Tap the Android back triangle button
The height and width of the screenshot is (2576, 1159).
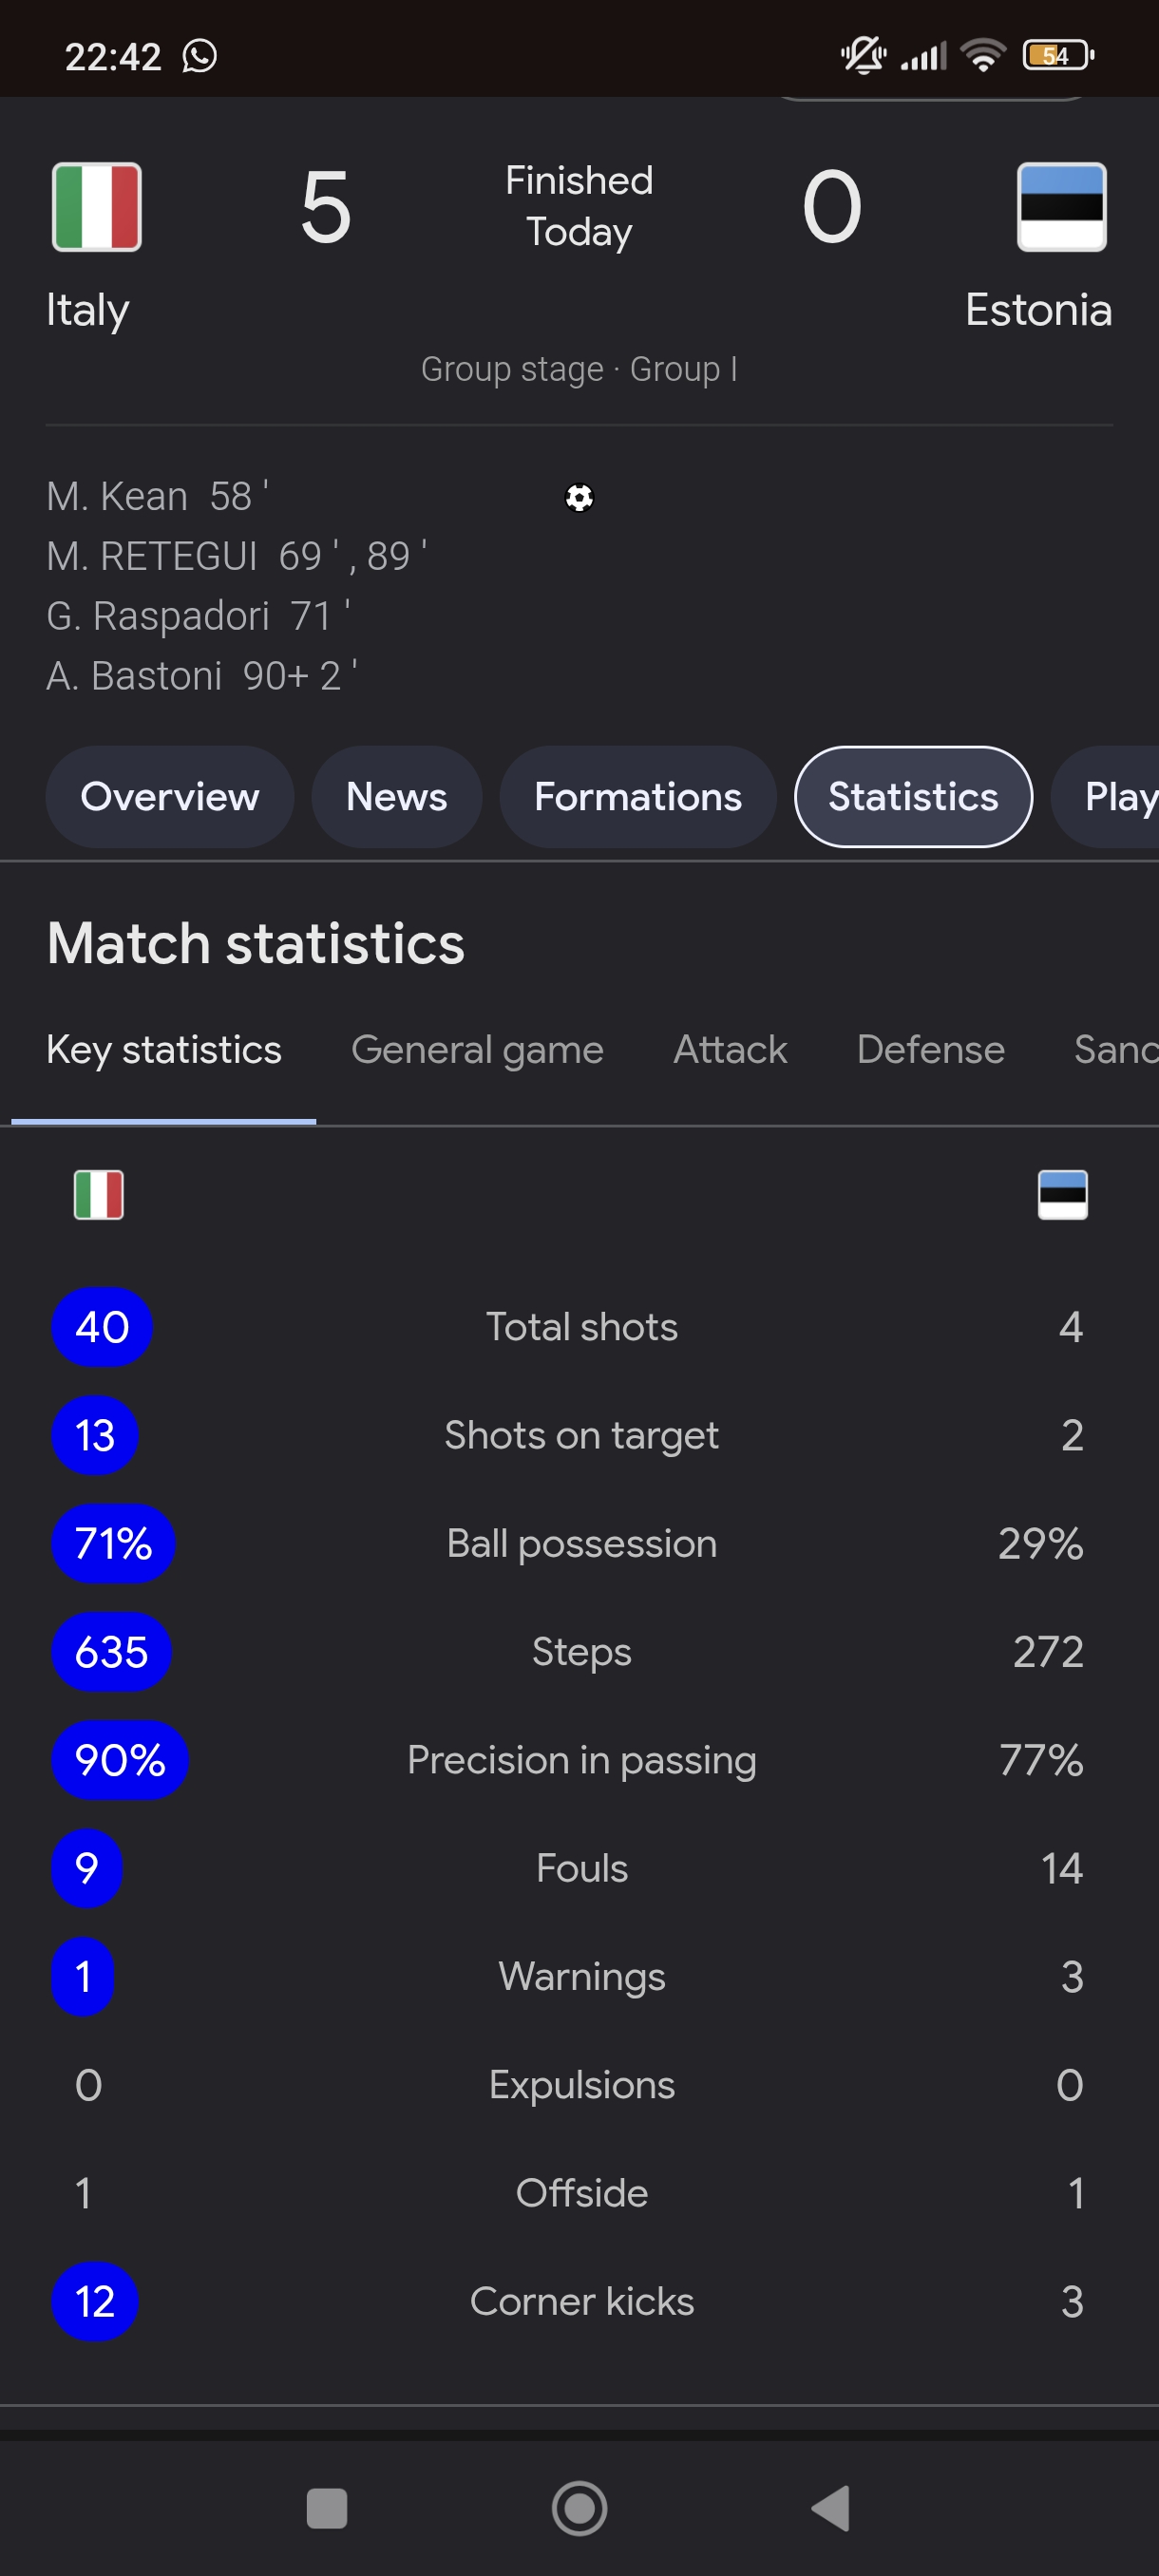[x=830, y=2508]
